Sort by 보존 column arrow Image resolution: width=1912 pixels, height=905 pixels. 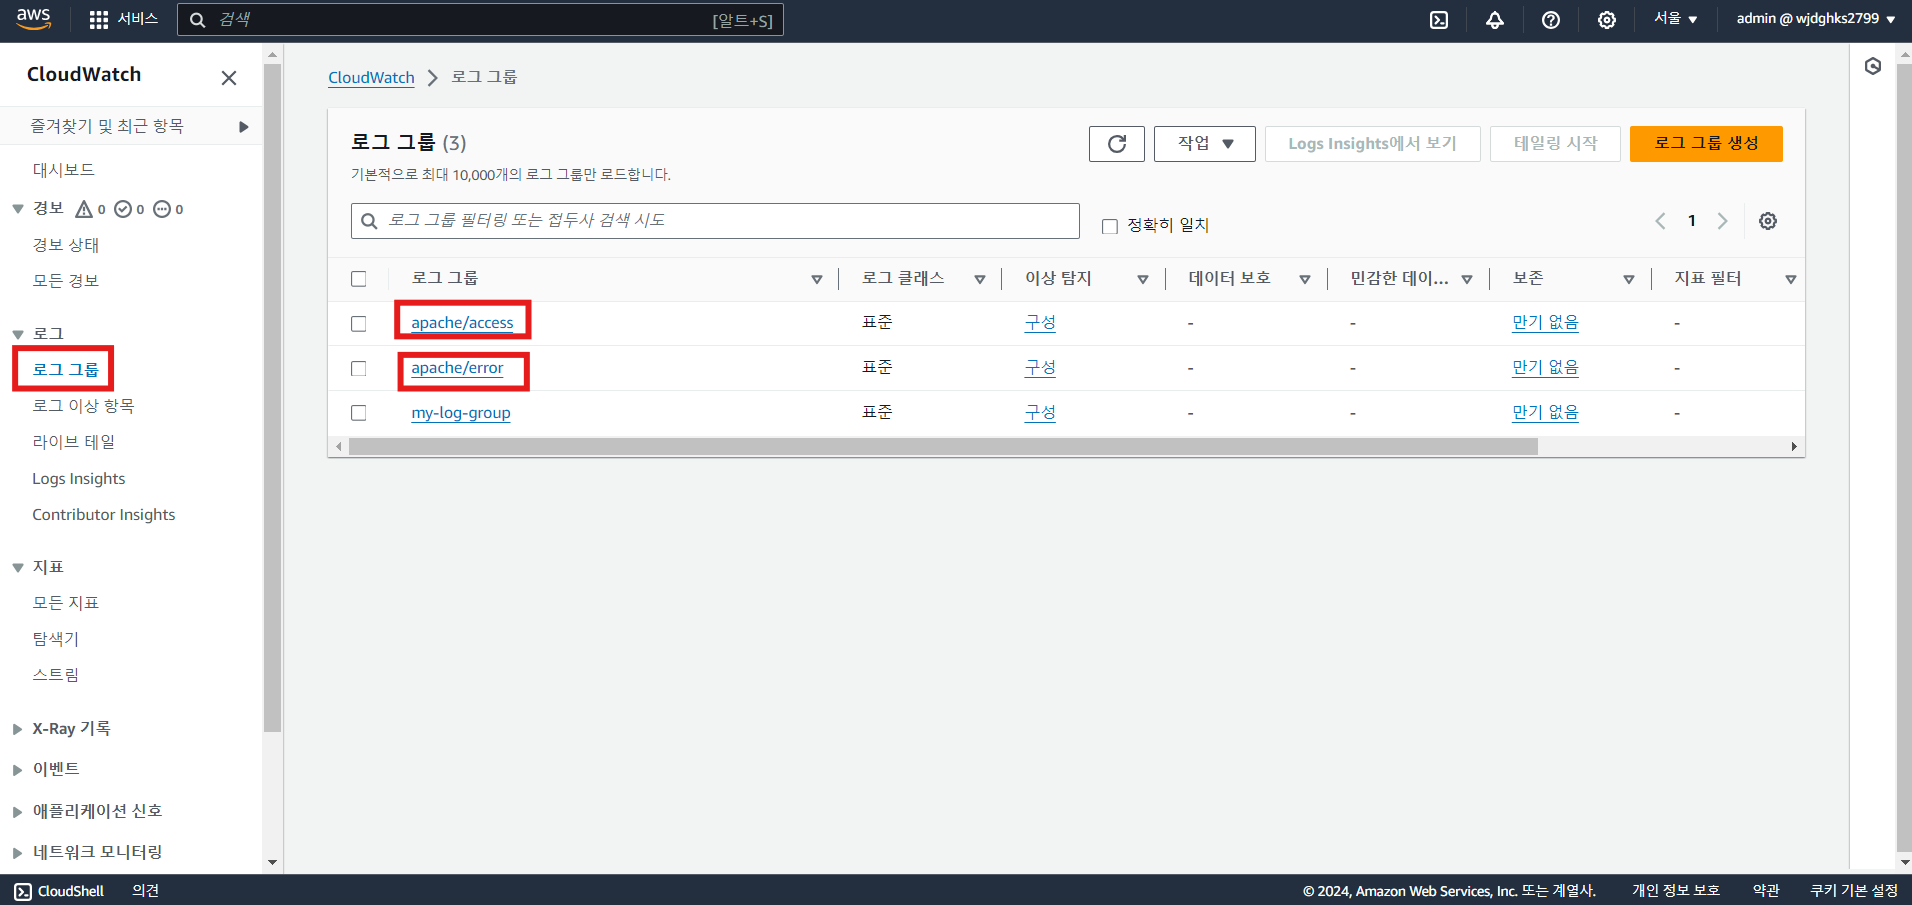[1629, 279]
